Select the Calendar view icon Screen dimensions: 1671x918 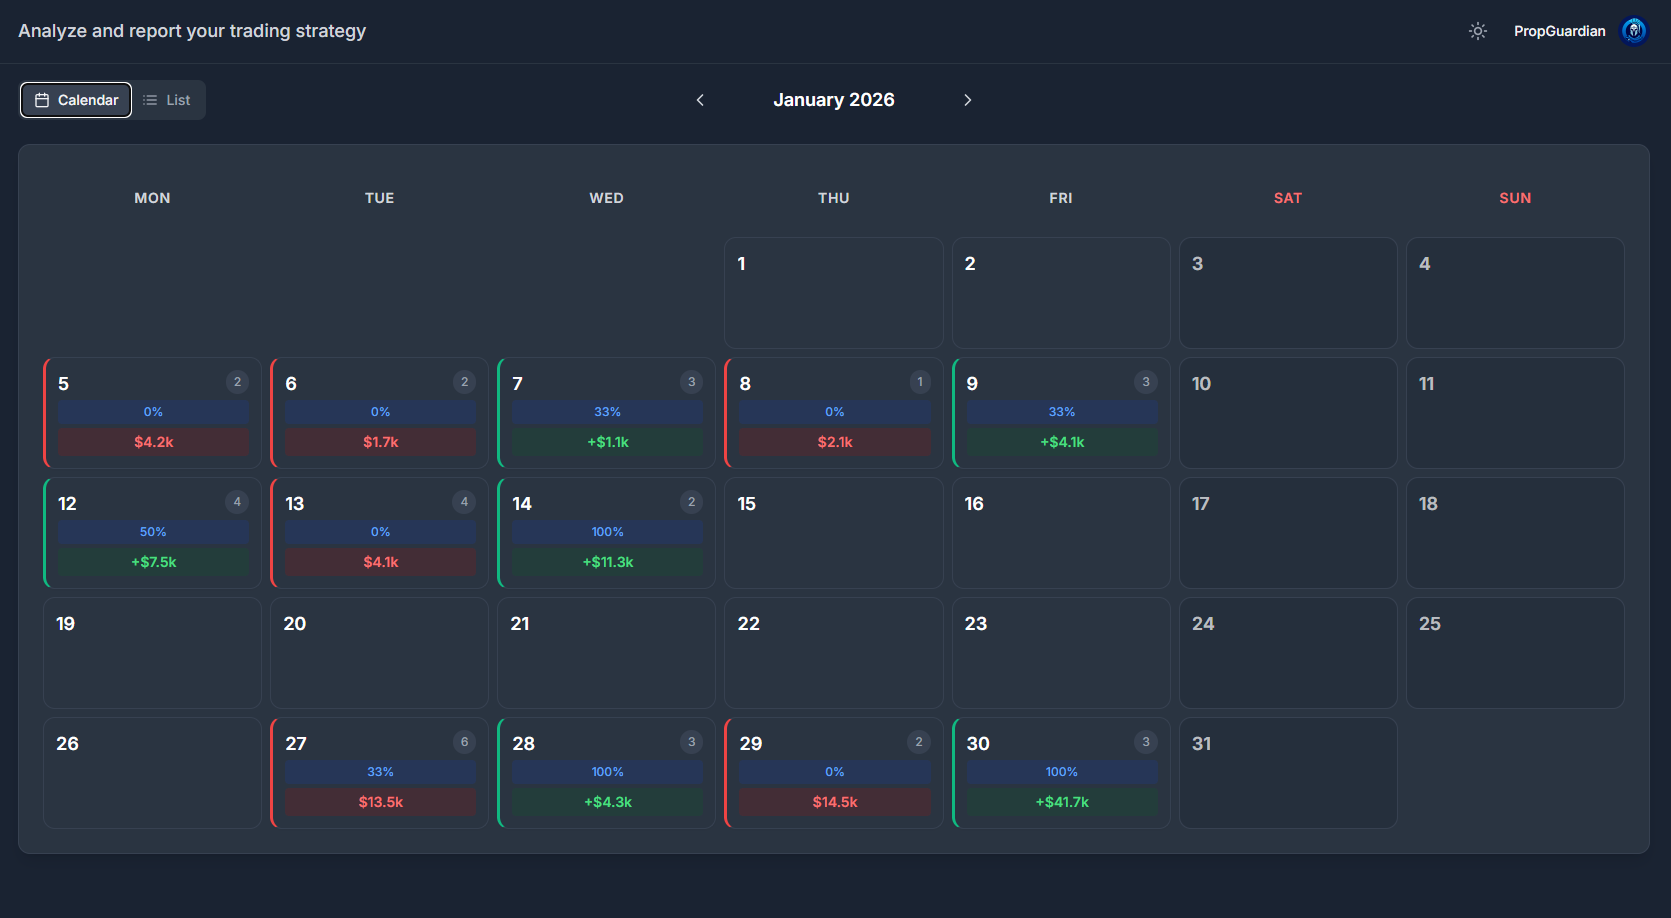click(x=41, y=100)
